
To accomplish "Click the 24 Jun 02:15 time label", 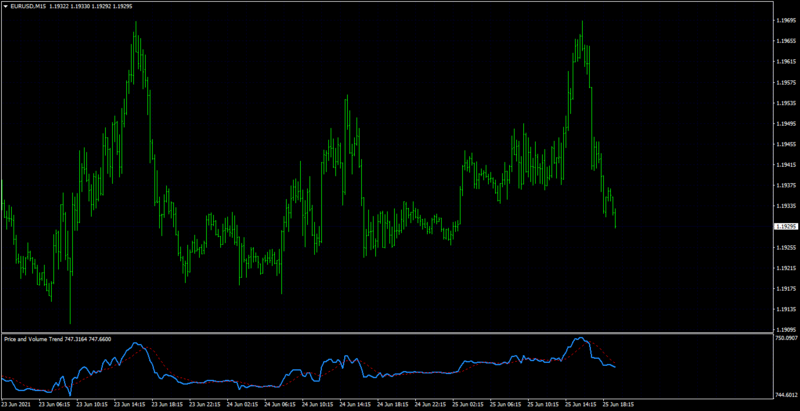I will click(x=242, y=403).
